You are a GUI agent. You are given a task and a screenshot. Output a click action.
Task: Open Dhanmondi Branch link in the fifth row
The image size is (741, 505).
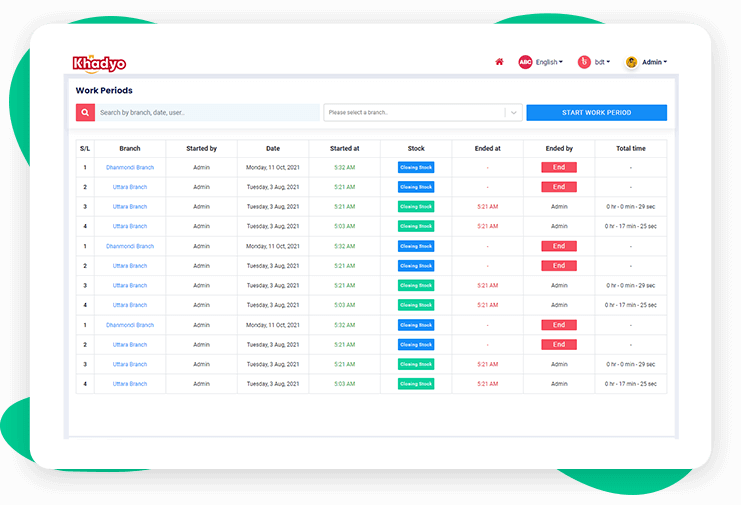130,246
